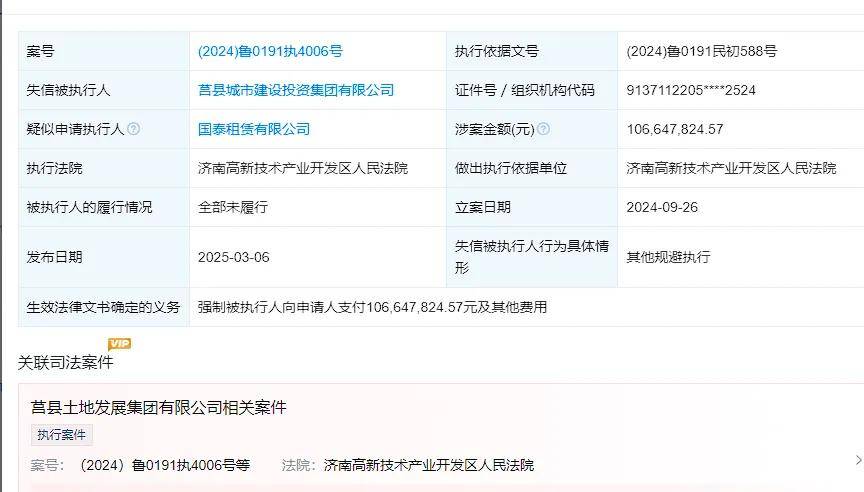This screenshot has width=864, height=492.
Task: Select execution basis number (2024)鲁0191民初588号
Action: click(701, 51)
